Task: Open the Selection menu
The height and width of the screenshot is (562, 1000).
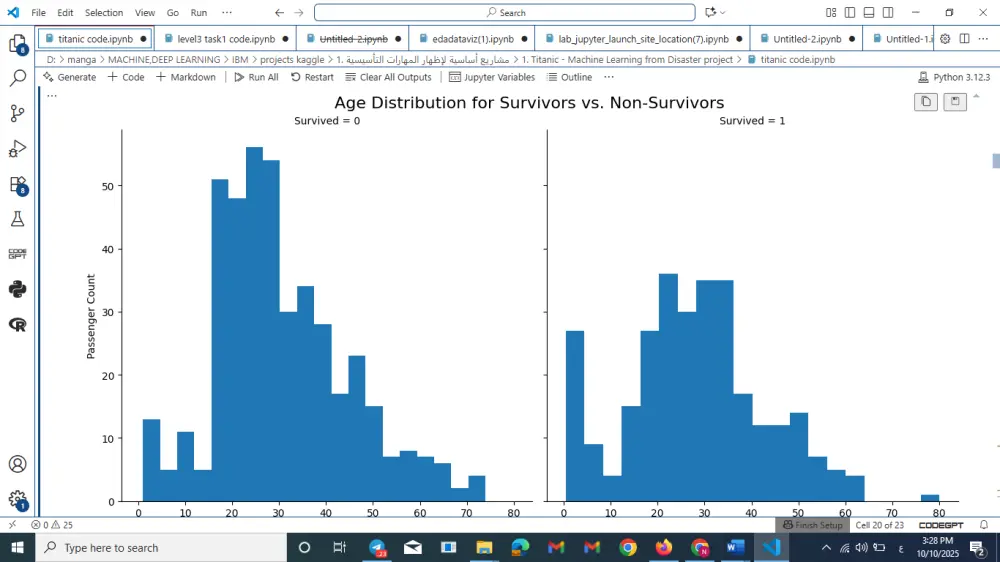Action: click(x=104, y=12)
